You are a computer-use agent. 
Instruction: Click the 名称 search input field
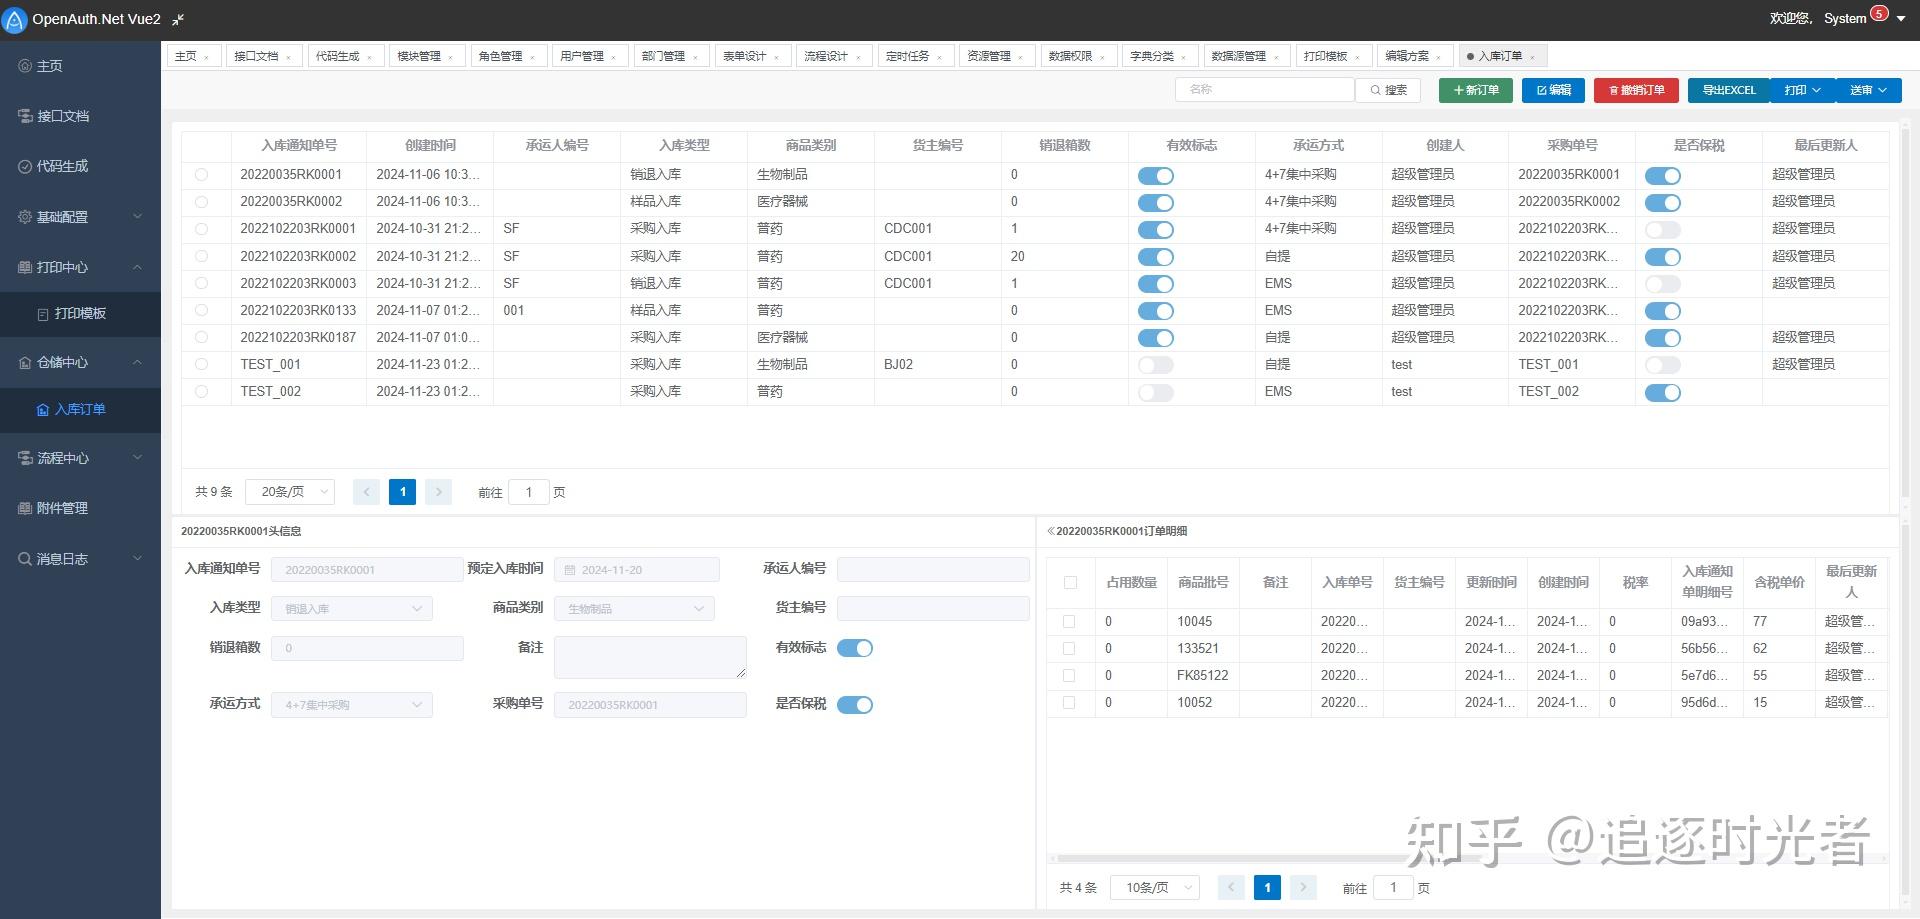(x=1265, y=89)
